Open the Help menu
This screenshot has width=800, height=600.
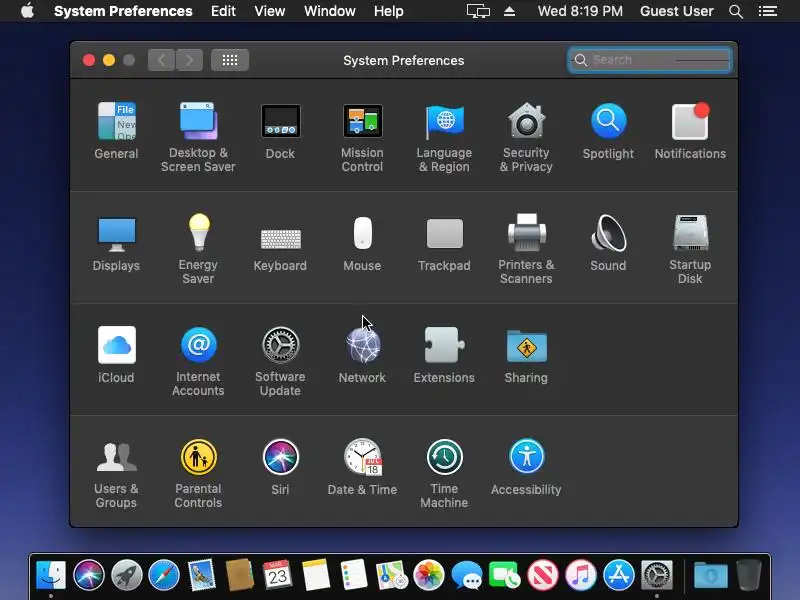point(388,11)
